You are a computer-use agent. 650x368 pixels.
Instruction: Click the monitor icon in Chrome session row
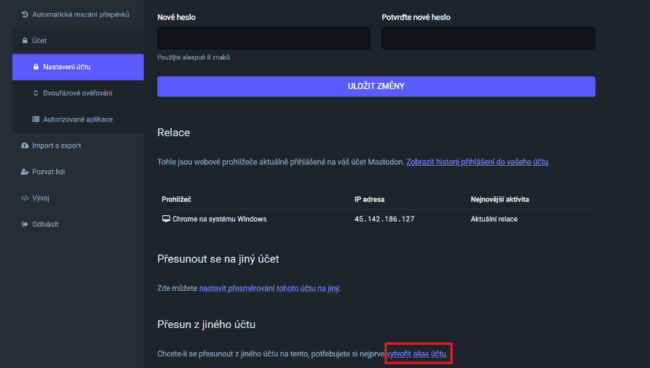point(166,219)
